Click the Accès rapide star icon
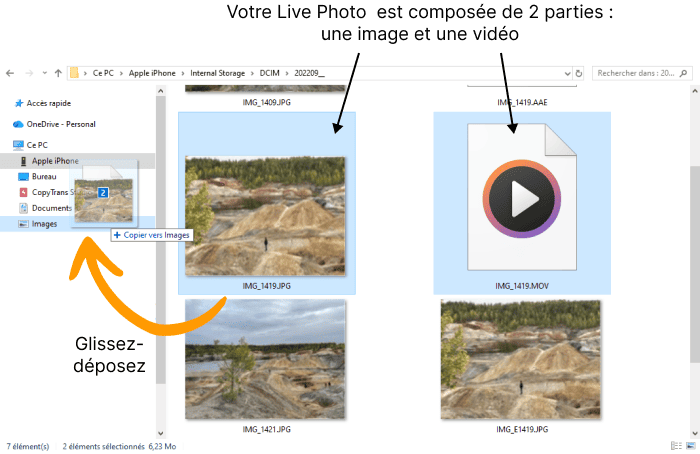 [x=19, y=103]
